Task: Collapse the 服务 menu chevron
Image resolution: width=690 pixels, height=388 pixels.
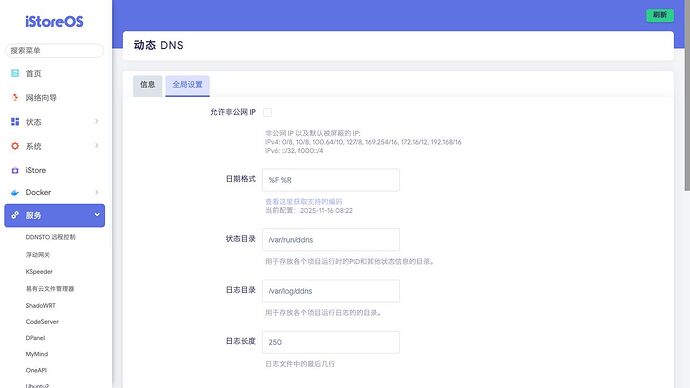Action: (x=97, y=215)
